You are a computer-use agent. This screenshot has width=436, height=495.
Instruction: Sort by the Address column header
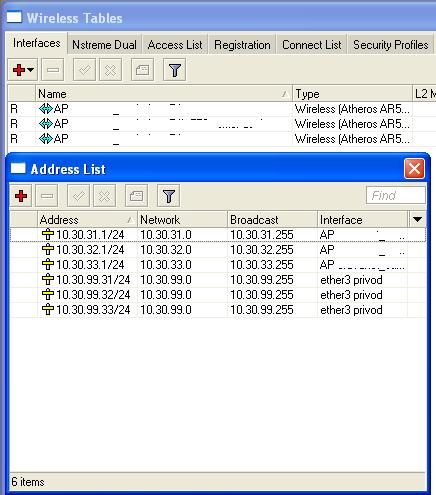click(87, 220)
